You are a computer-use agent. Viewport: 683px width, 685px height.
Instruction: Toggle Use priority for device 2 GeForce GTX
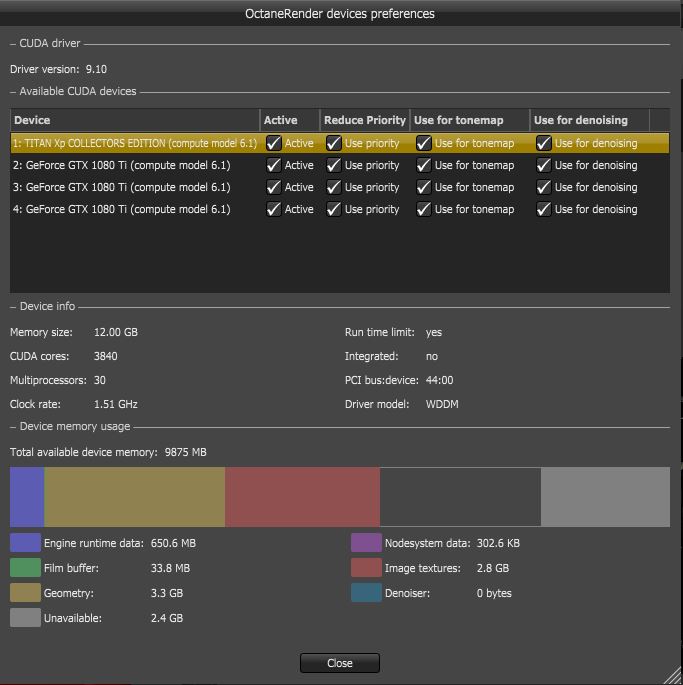point(333,165)
